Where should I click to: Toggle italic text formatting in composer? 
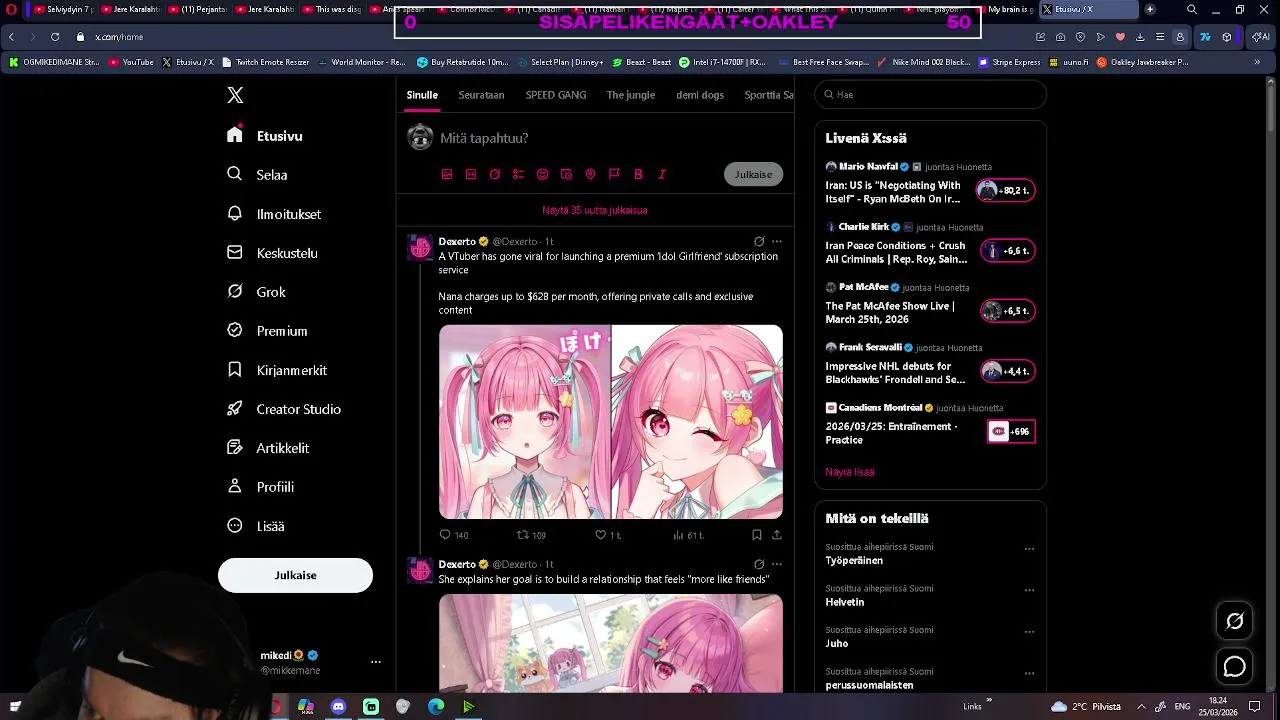(662, 174)
